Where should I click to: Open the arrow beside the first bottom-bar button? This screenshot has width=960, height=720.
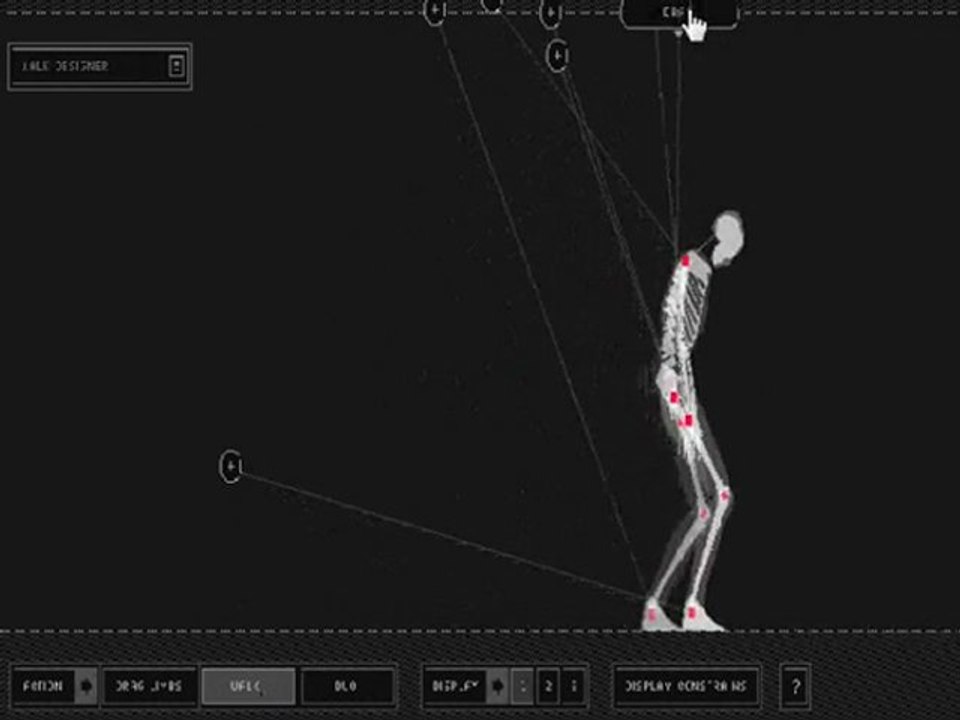tap(86, 686)
